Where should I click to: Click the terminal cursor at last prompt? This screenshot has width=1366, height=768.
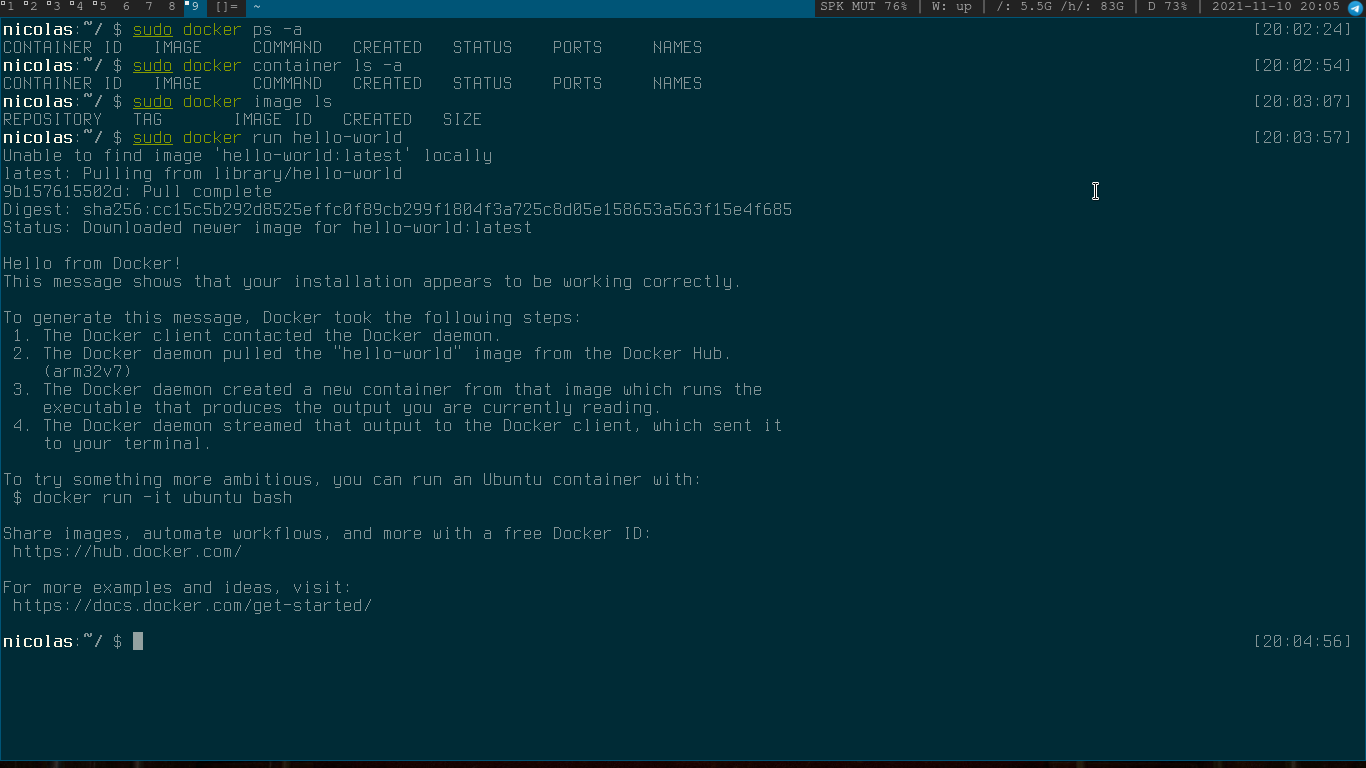[x=138, y=642]
